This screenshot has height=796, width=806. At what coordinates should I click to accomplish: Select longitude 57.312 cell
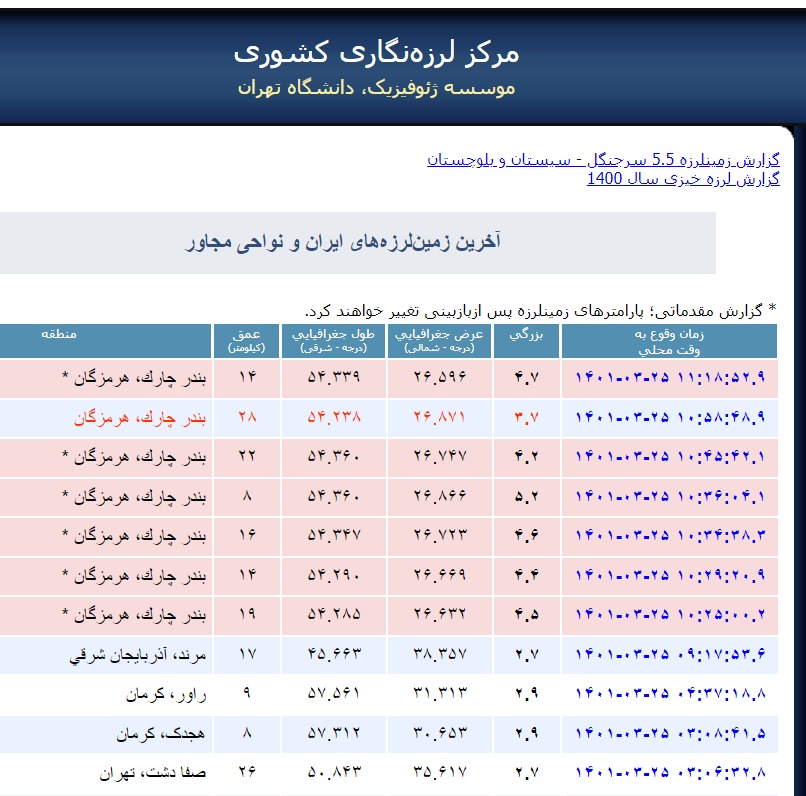pos(334,733)
